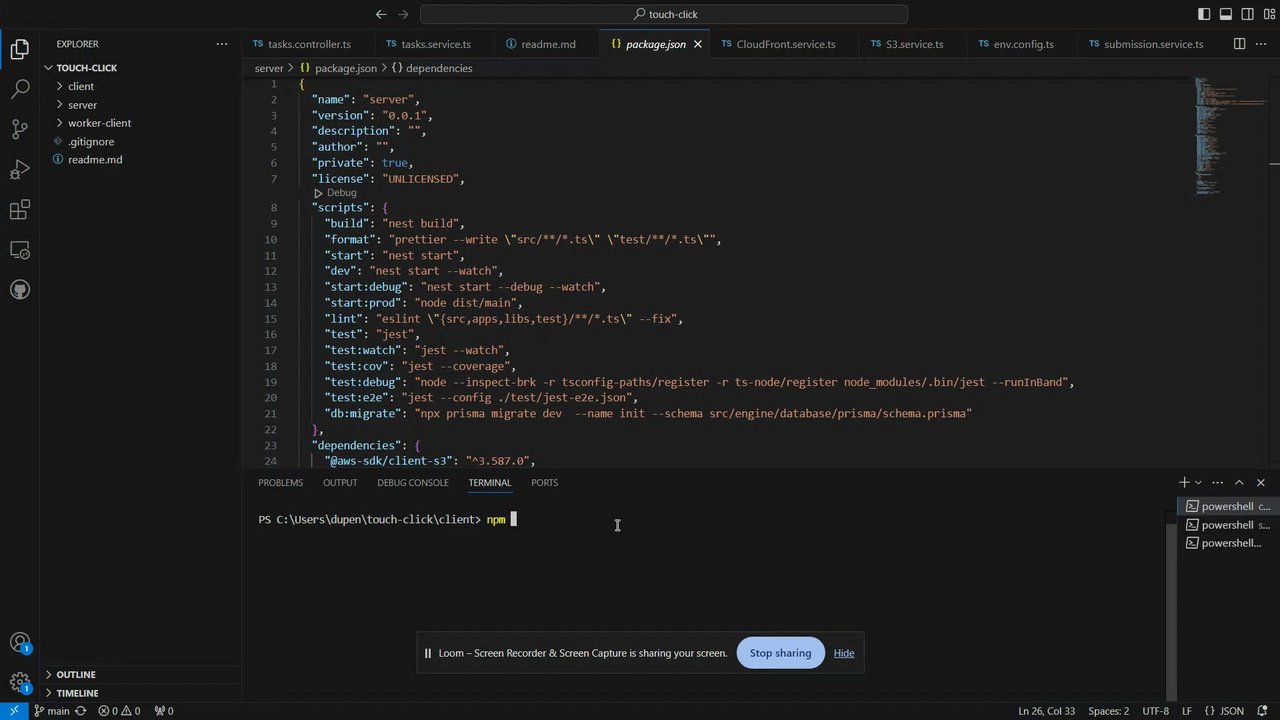The image size is (1280, 720).
Task: Go back using the left arrow
Action: point(381,14)
